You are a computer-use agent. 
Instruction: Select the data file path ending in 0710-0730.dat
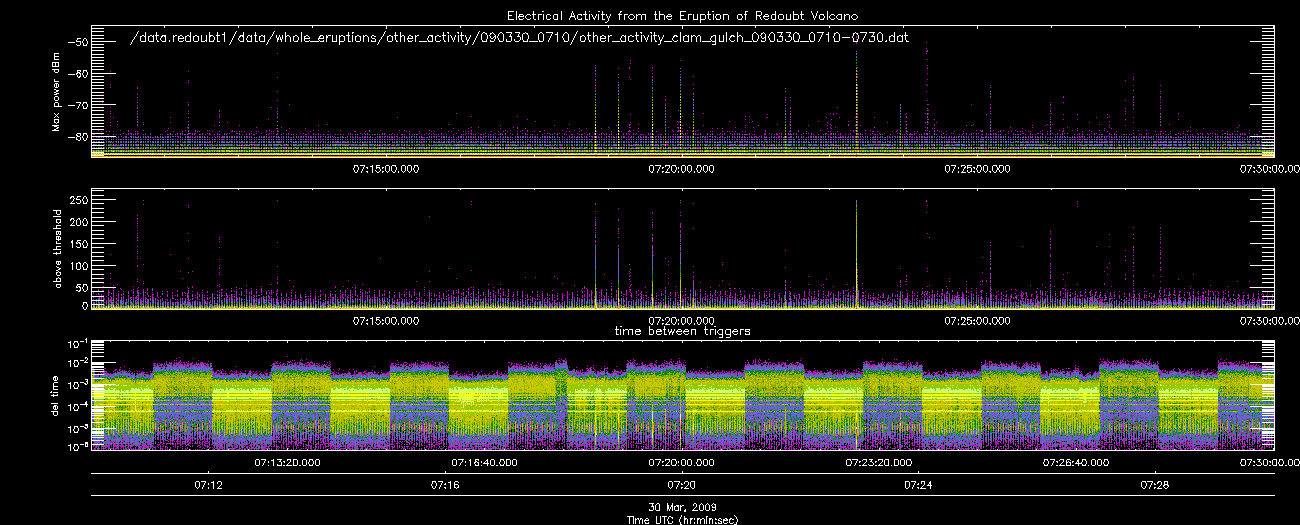pos(520,38)
